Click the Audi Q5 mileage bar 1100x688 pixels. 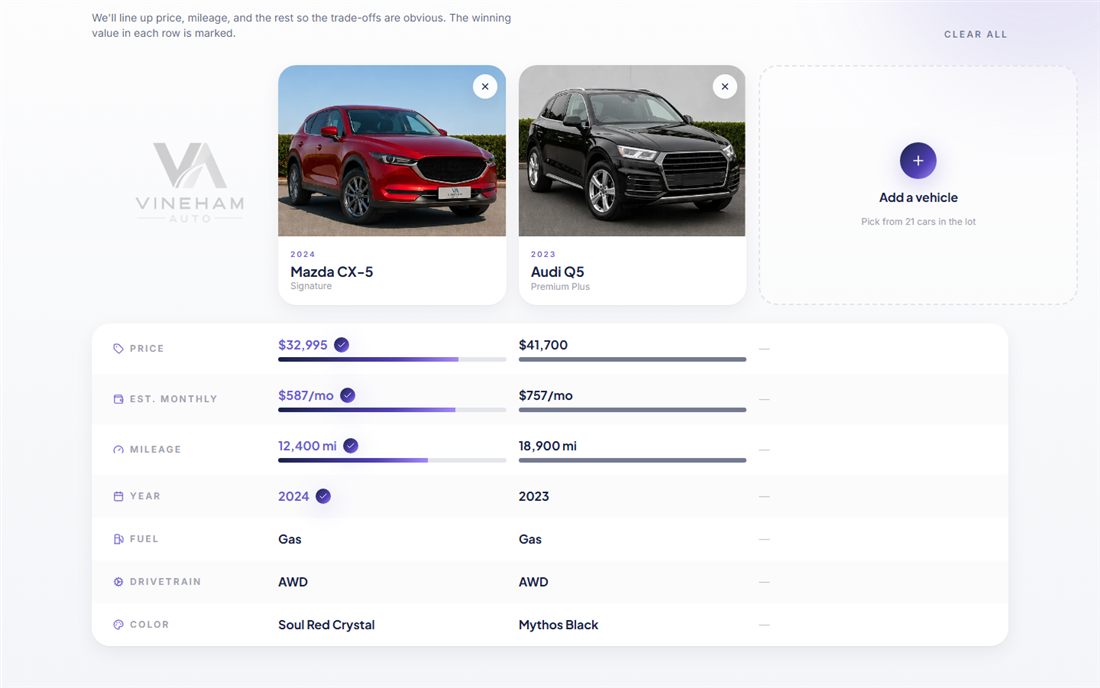tap(632, 460)
